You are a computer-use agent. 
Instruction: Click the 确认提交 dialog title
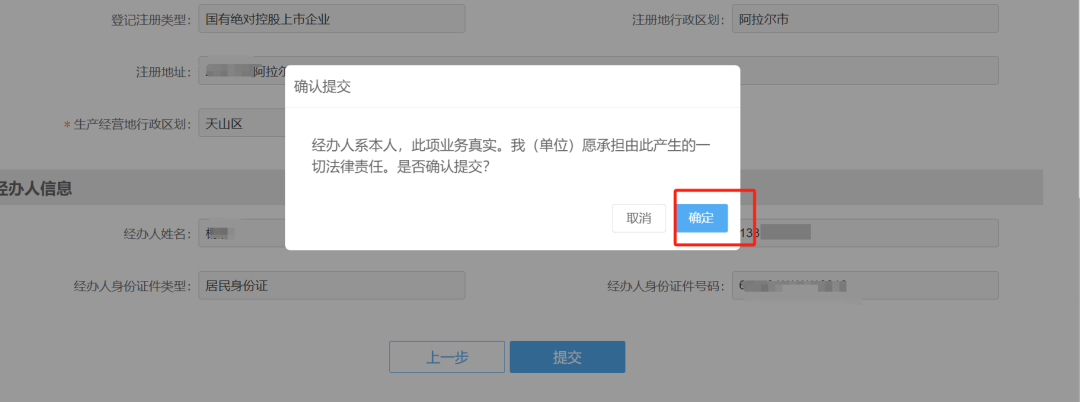[323, 87]
